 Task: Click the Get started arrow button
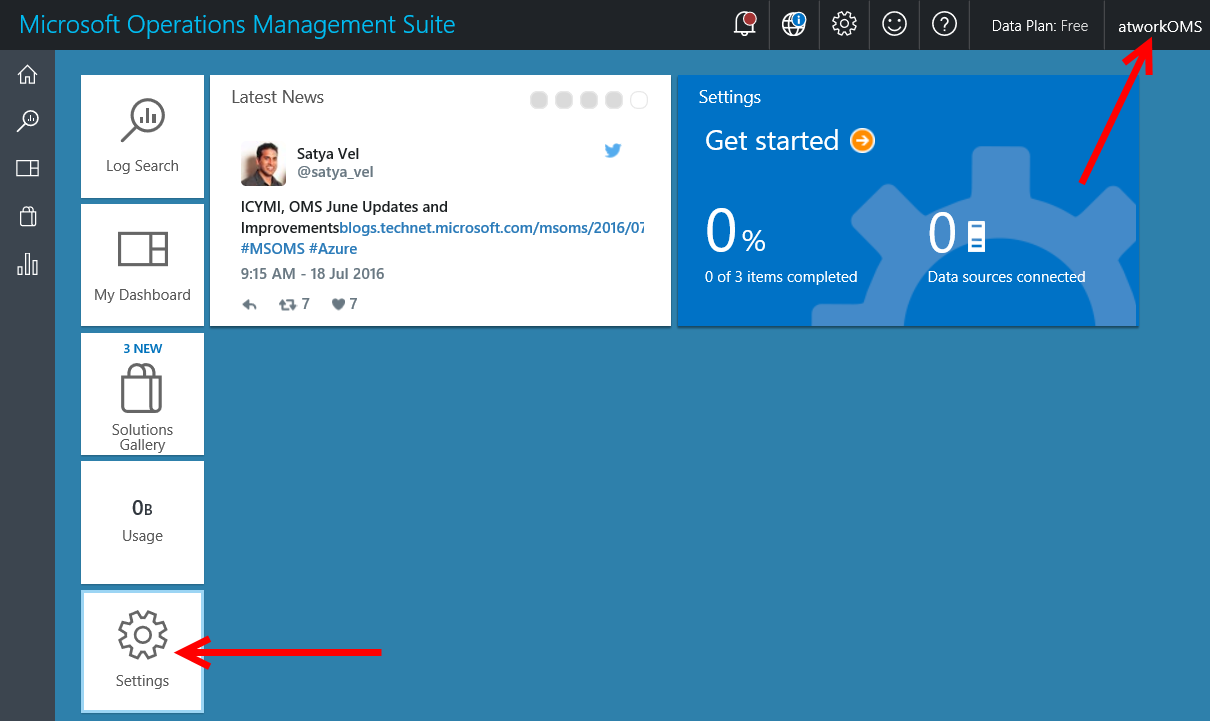coord(862,141)
